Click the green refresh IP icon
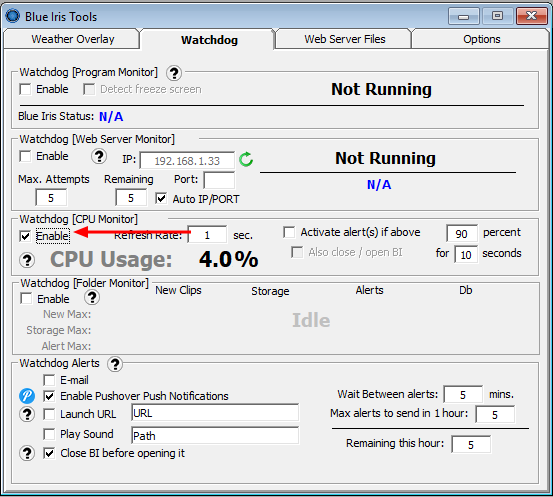The image size is (553, 497). (246, 159)
